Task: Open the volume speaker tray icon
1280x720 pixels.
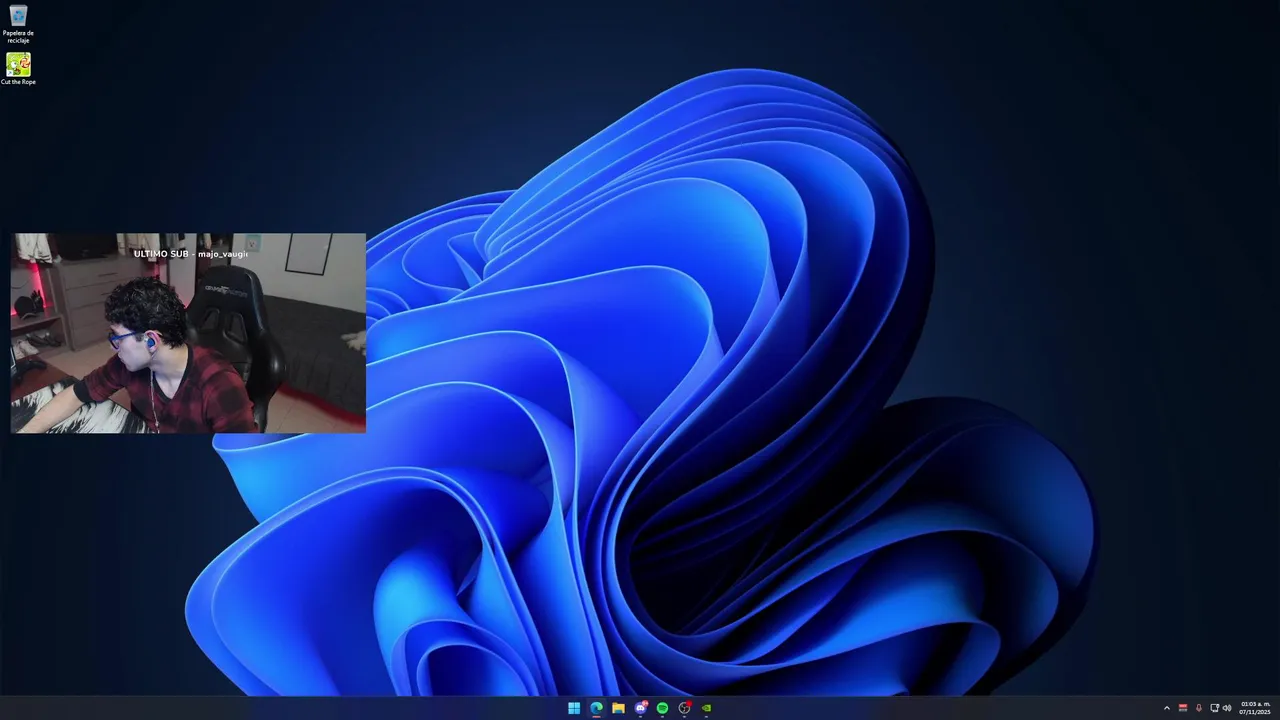Action: tap(1227, 708)
